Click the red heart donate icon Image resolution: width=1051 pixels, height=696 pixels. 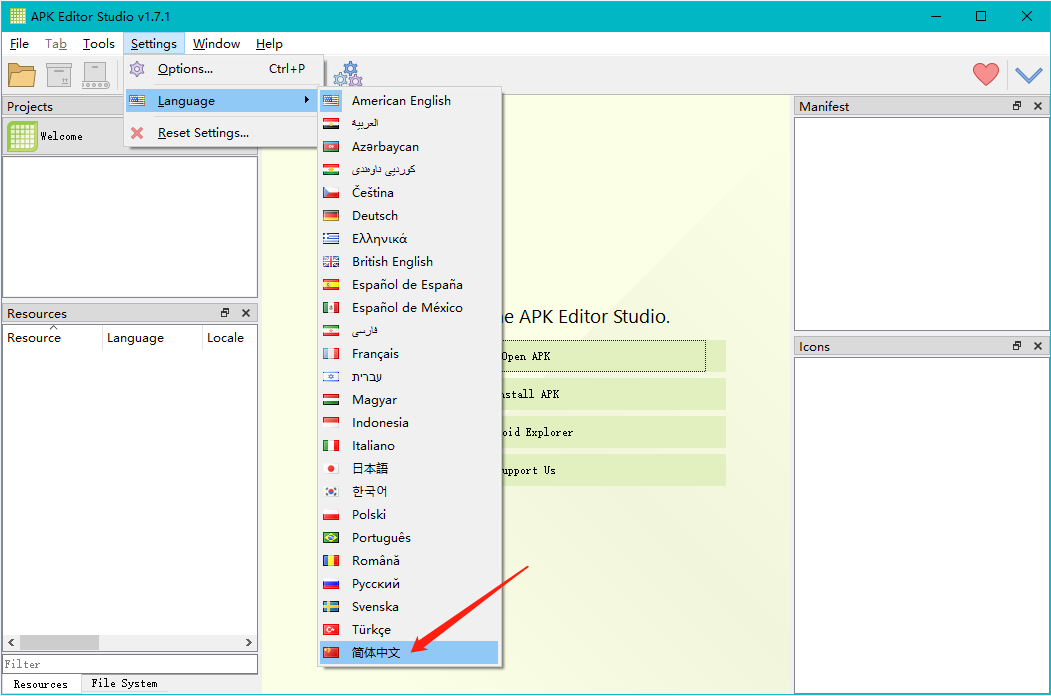985,74
